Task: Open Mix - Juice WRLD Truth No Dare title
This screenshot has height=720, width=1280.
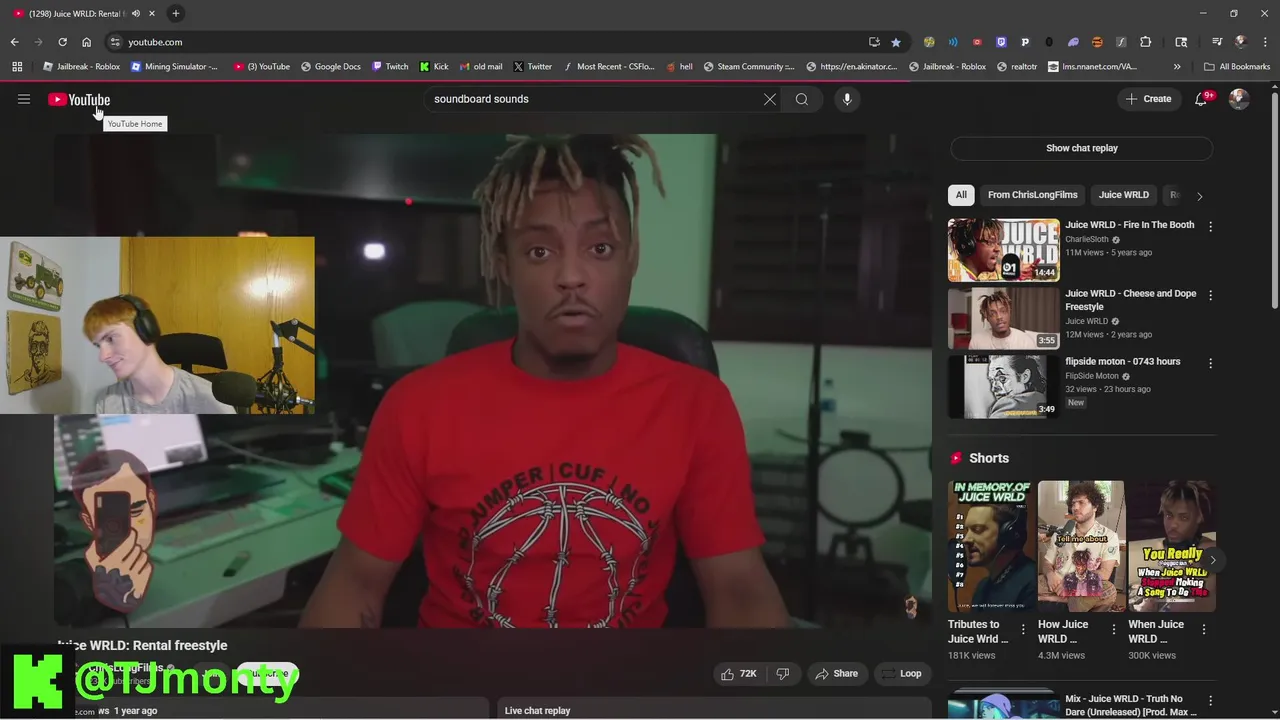Action: tap(1130, 706)
